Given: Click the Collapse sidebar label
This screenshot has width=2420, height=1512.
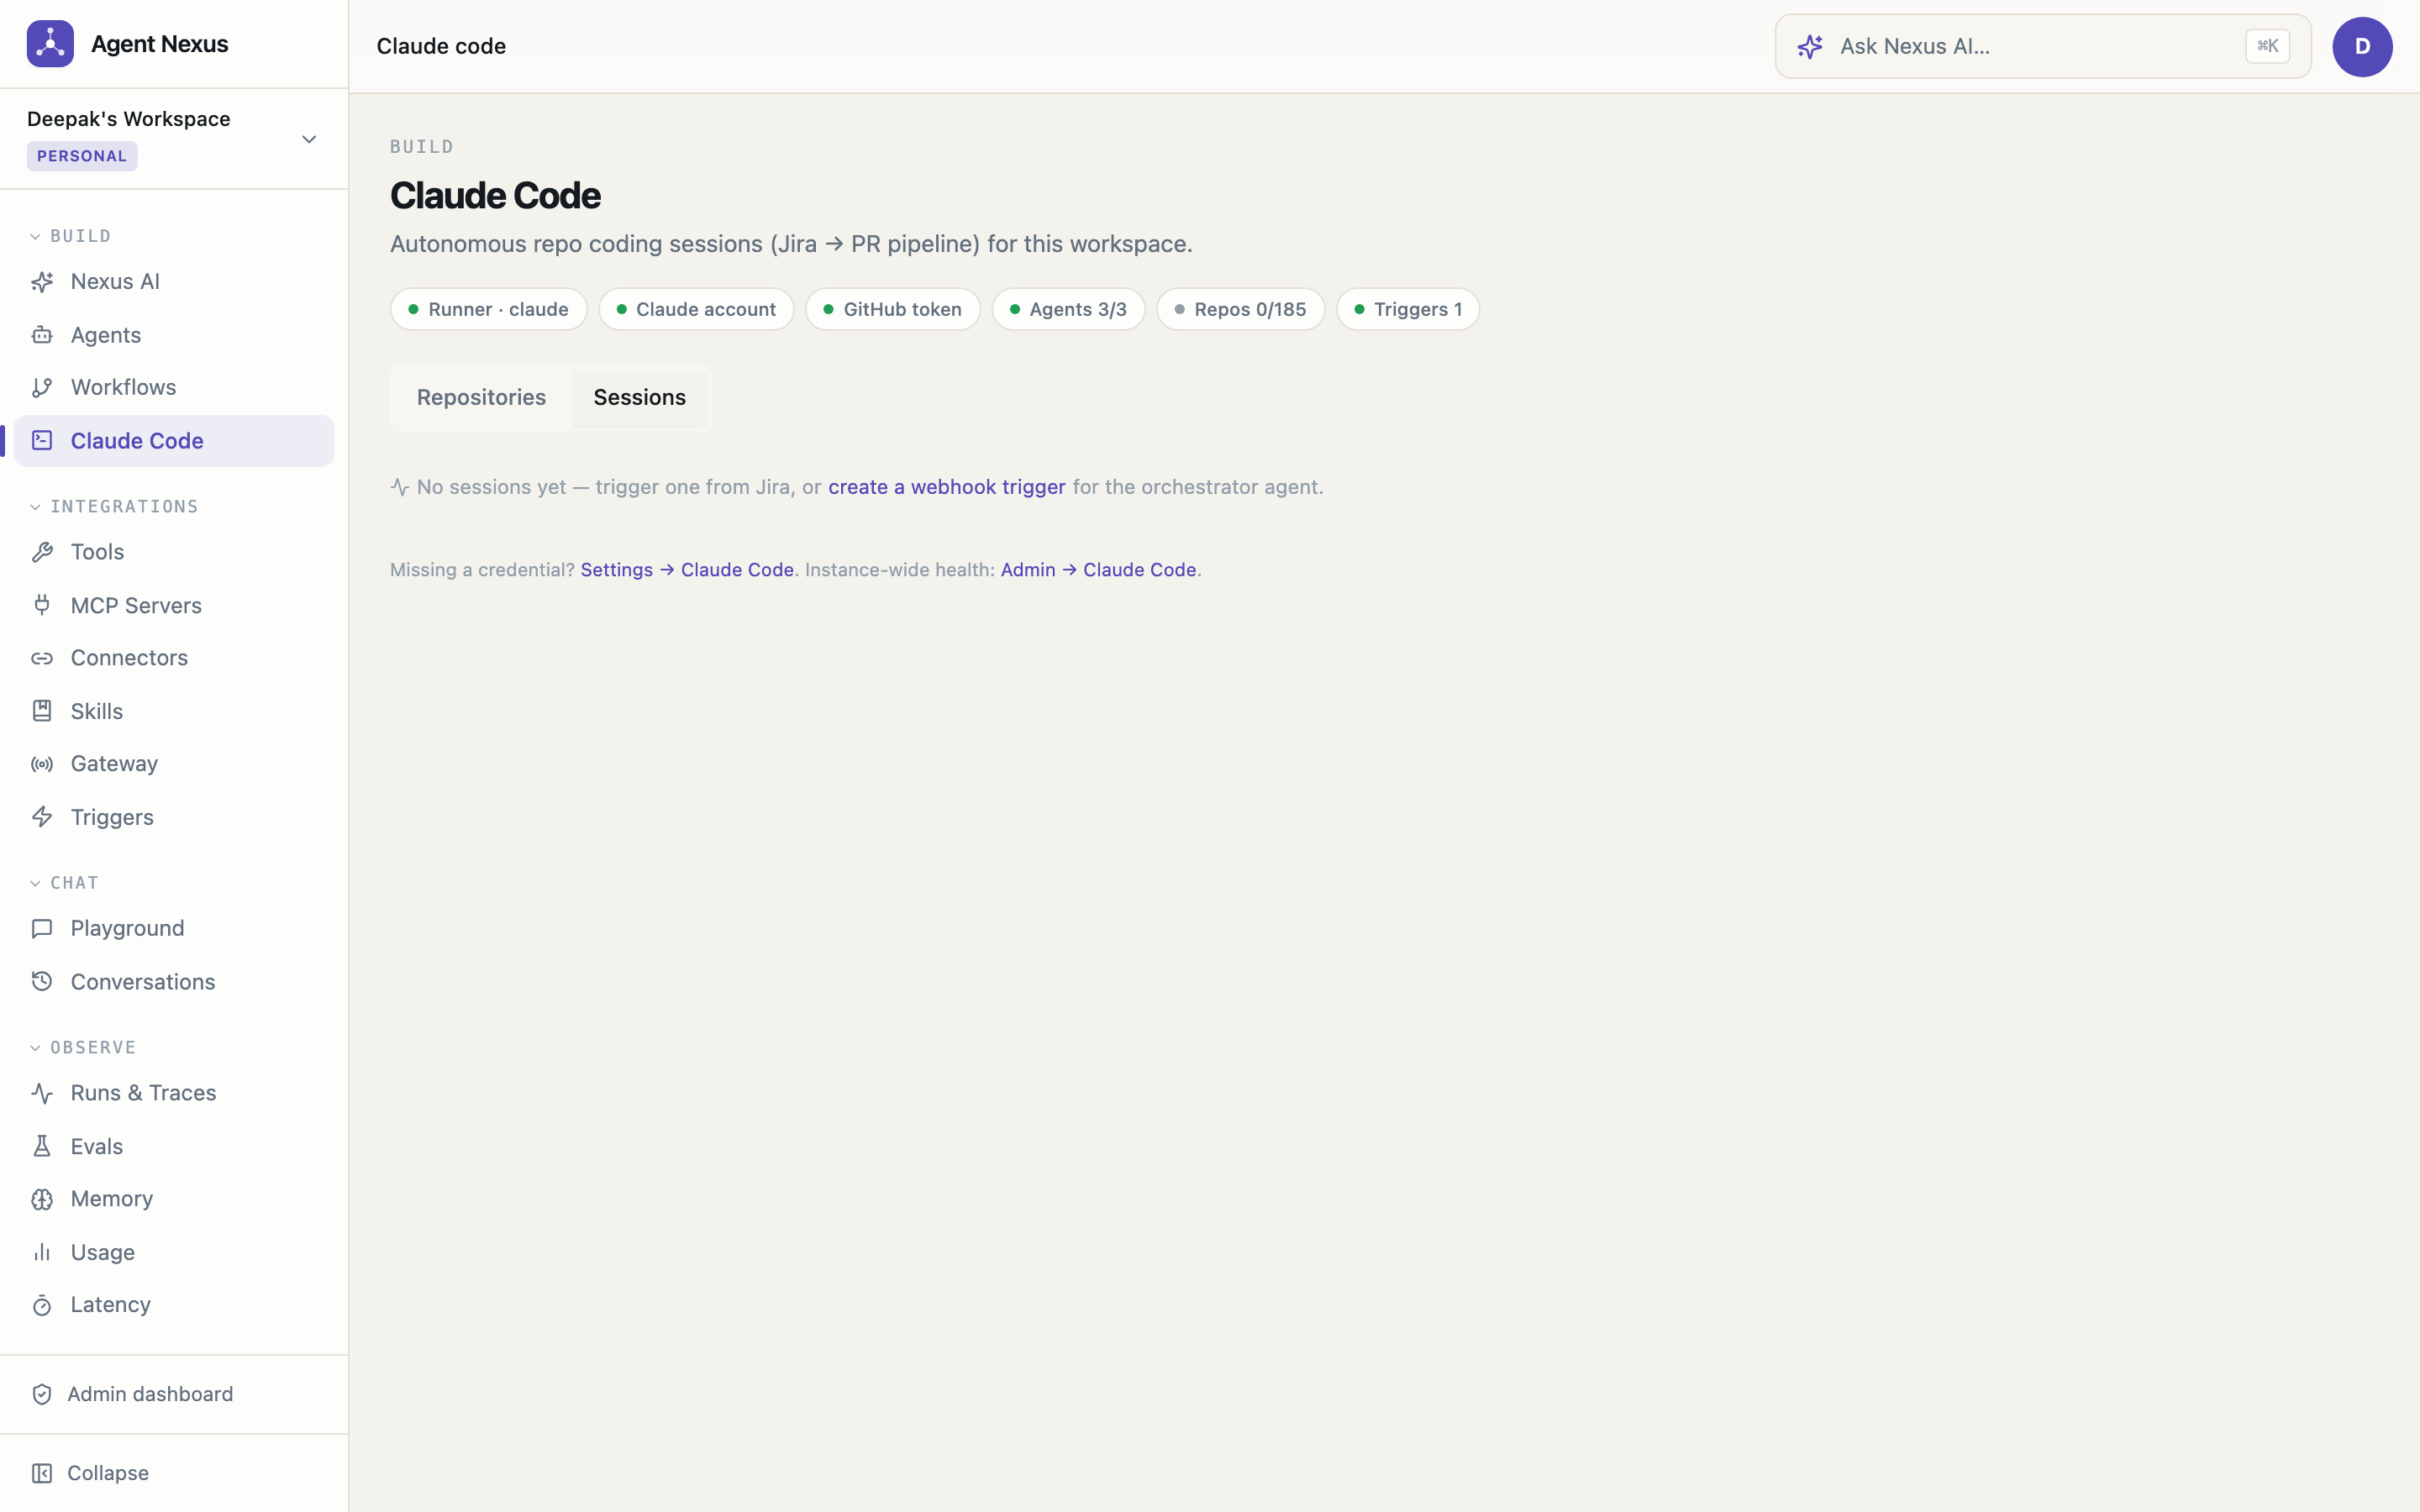Looking at the screenshot, I should tap(108, 1473).
